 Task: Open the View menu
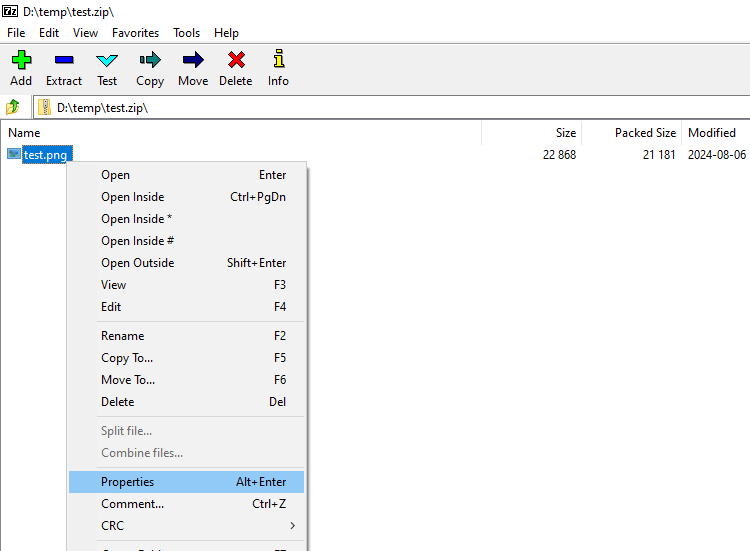click(85, 33)
